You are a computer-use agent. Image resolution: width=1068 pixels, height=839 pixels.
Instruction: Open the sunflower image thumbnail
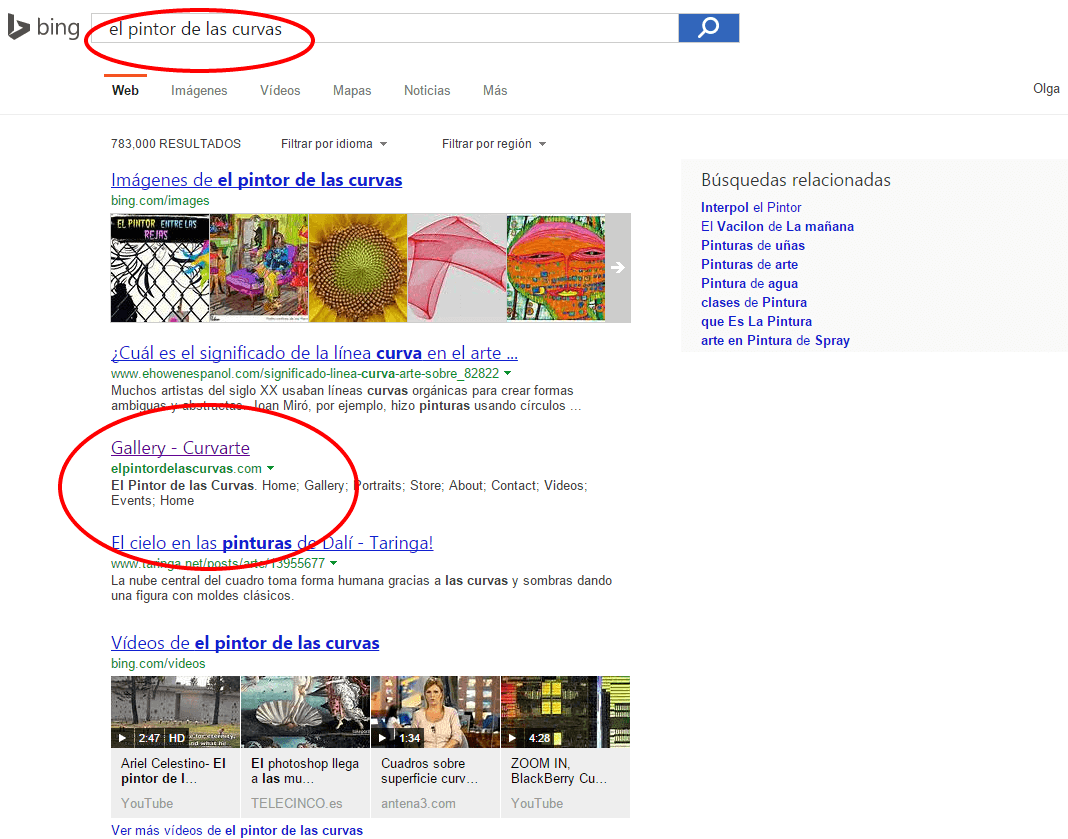358,268
